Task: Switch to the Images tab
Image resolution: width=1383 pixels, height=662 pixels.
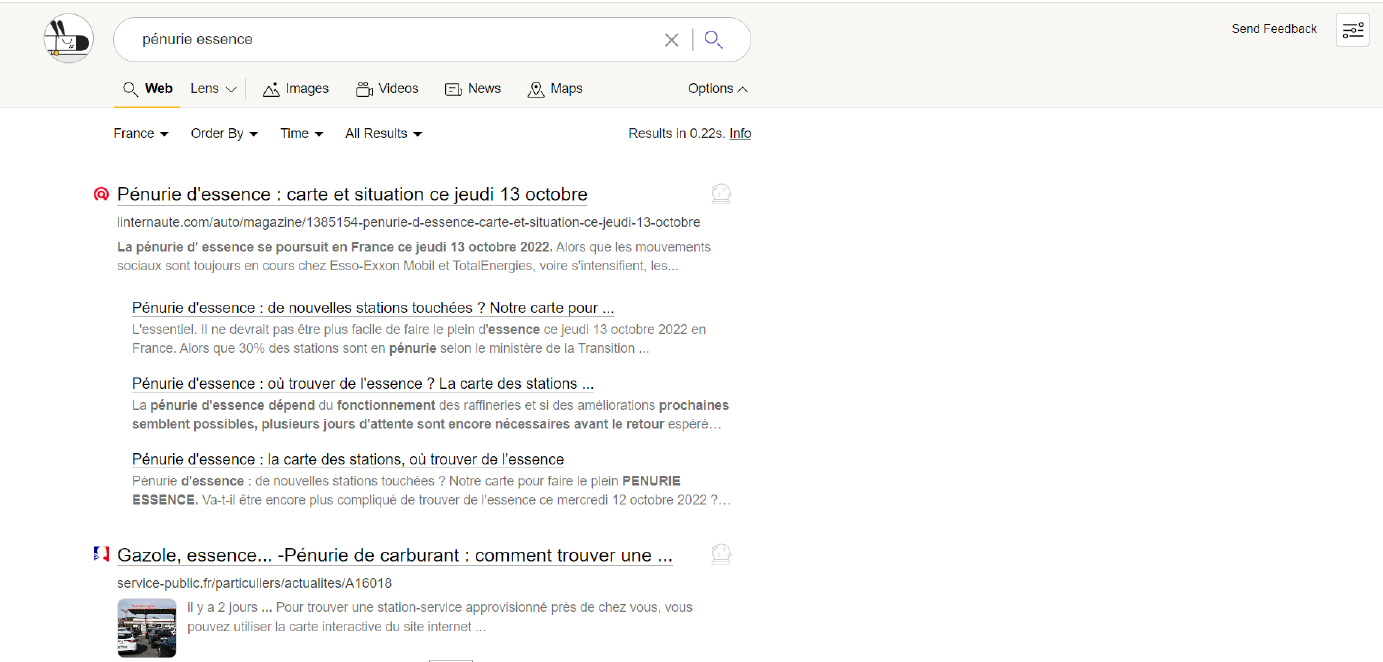Action: 296,89
